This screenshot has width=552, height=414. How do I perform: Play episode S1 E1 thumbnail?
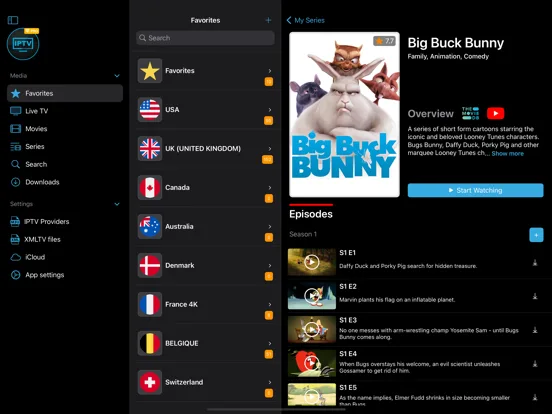tap(312, 262)
